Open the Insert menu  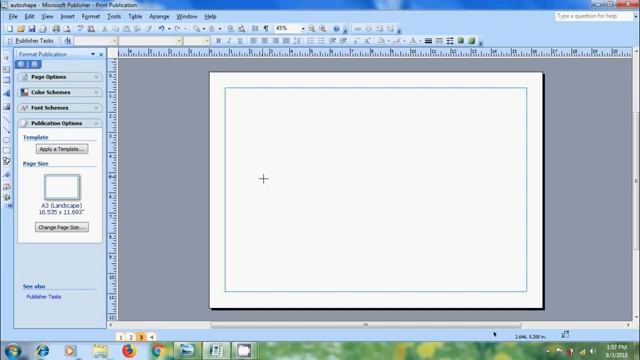[67, 17]
